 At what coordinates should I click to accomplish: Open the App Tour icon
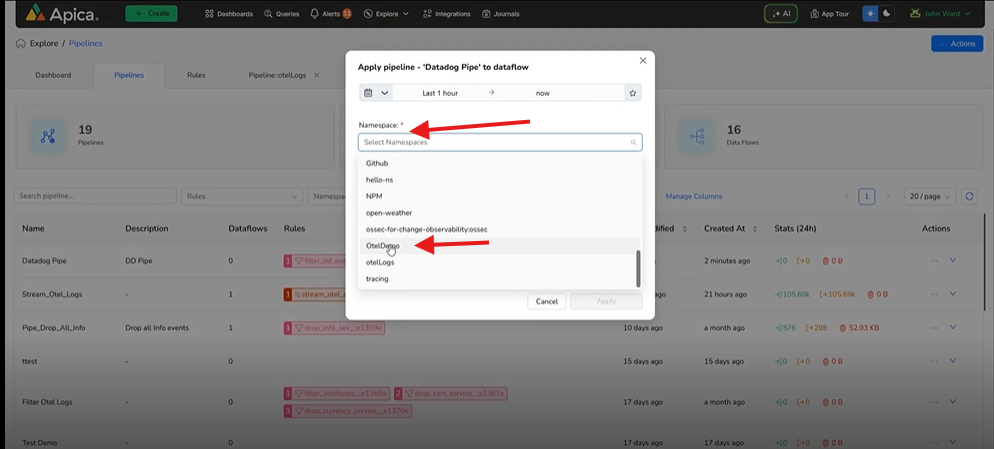point(815,14)
